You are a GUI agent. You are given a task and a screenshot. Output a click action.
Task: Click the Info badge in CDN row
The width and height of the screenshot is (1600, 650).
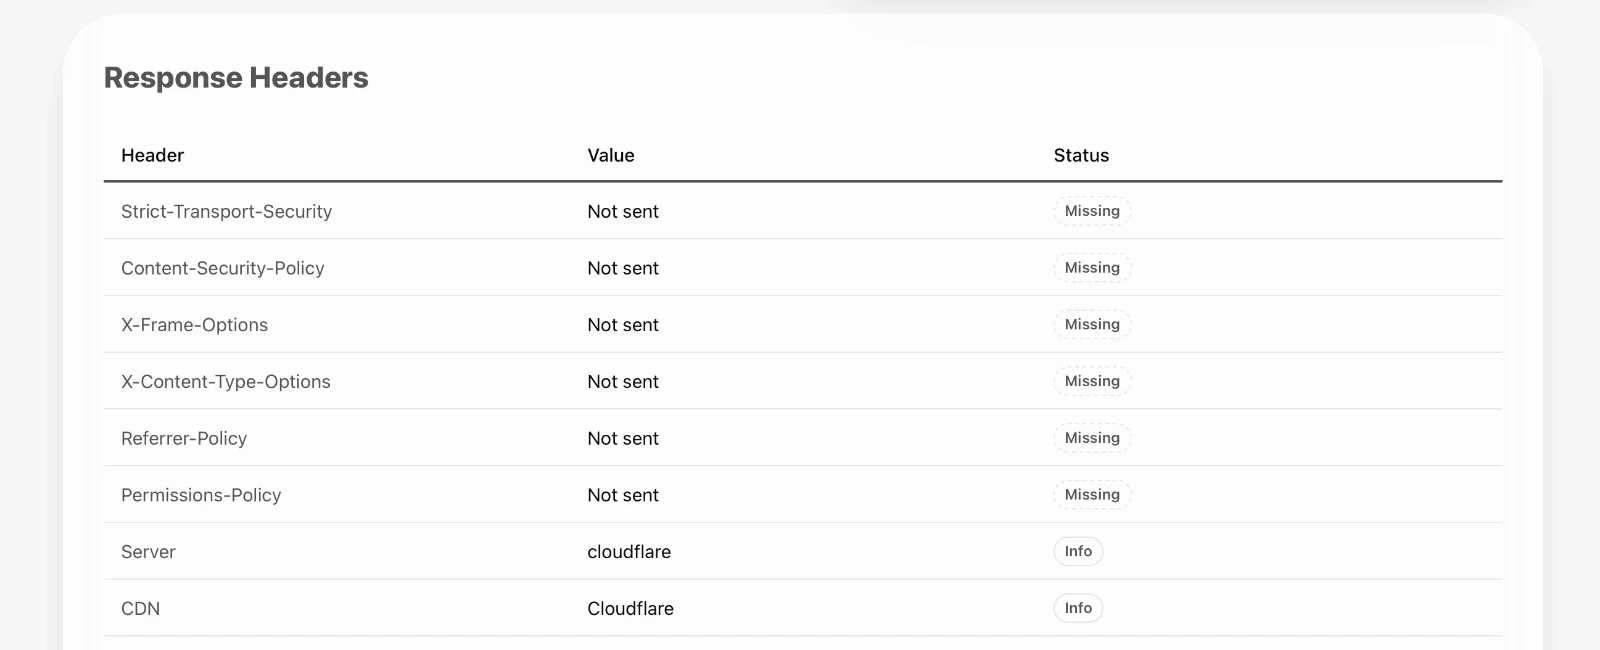coord(1078,608)
